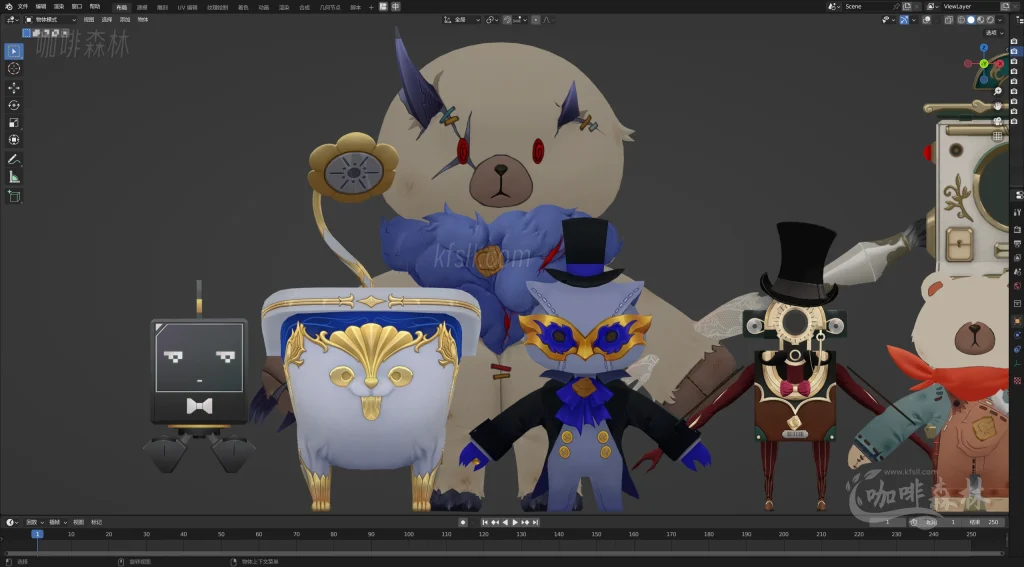Switch to the 建模 Modeling workspace tab
The height and width of the screenshot is (567, 1024).
[x=142, y=7]
